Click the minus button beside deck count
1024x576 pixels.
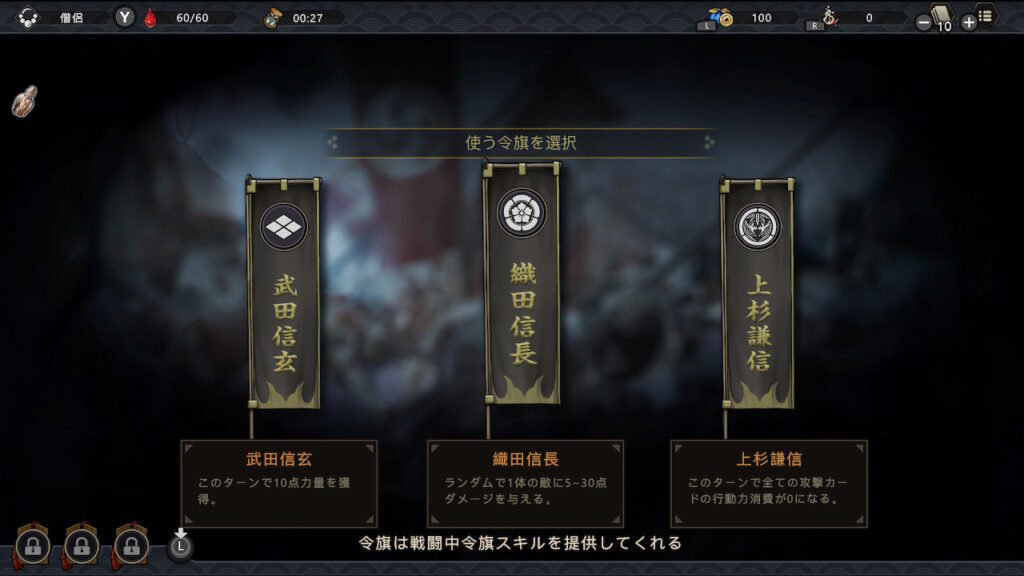(x=923, y=23)
